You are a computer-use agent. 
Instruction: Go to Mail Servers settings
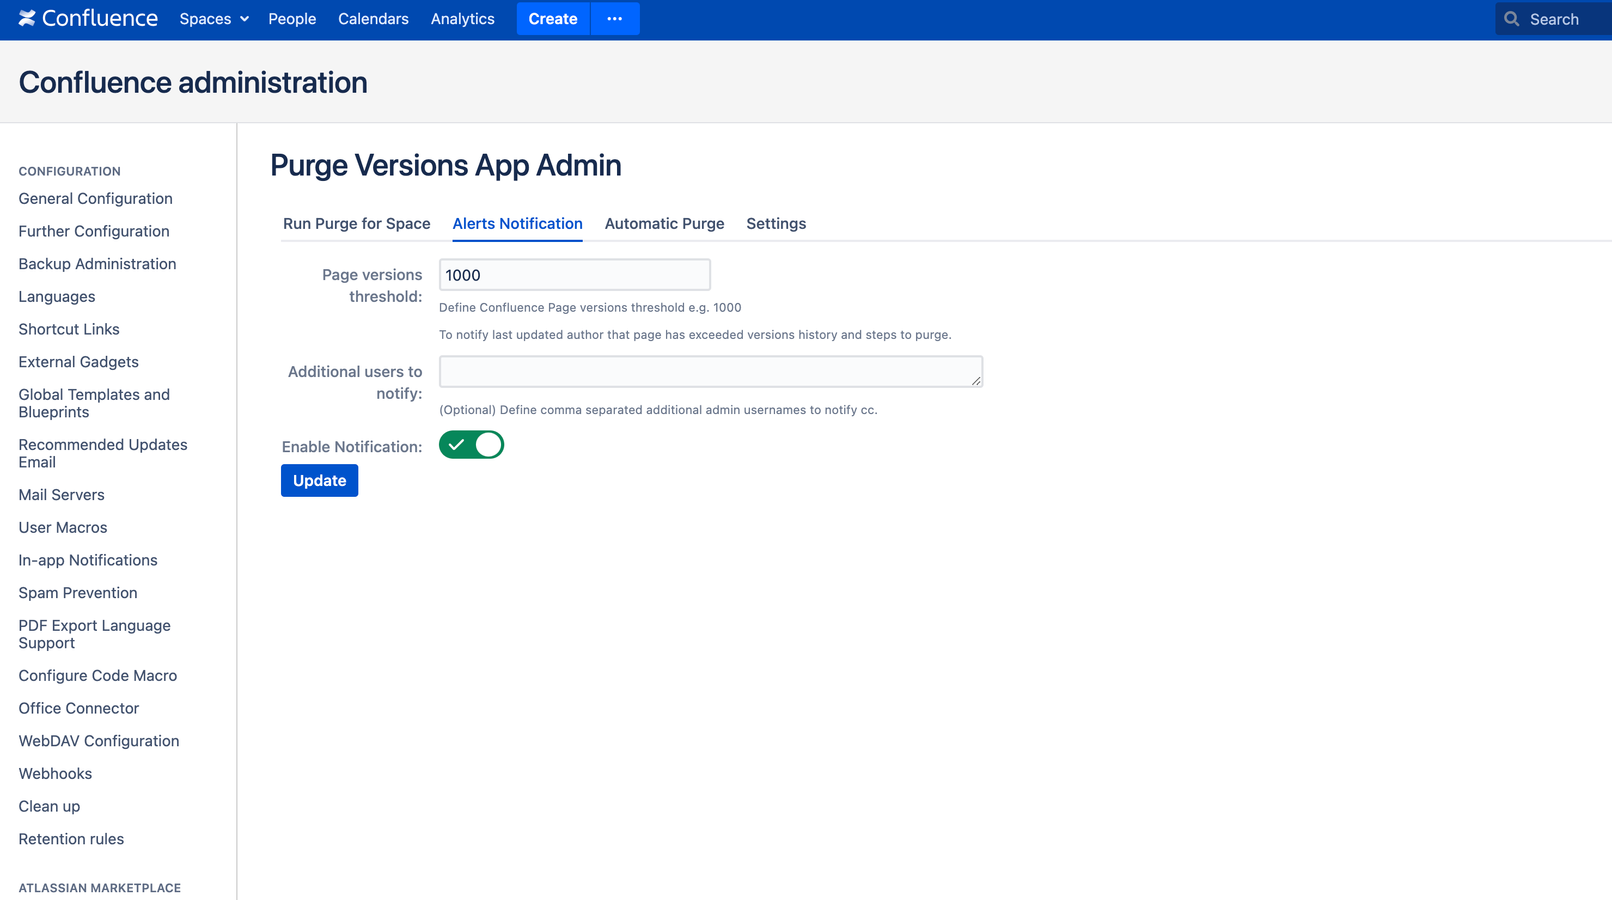pyautogui.click(x=61, y=495)
